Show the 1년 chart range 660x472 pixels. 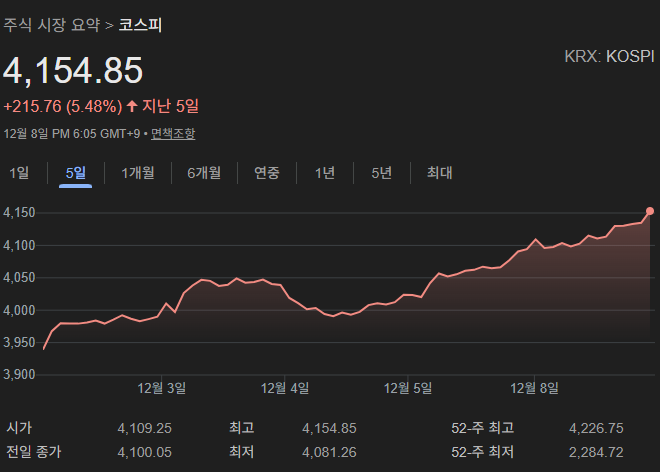point(325,173)
